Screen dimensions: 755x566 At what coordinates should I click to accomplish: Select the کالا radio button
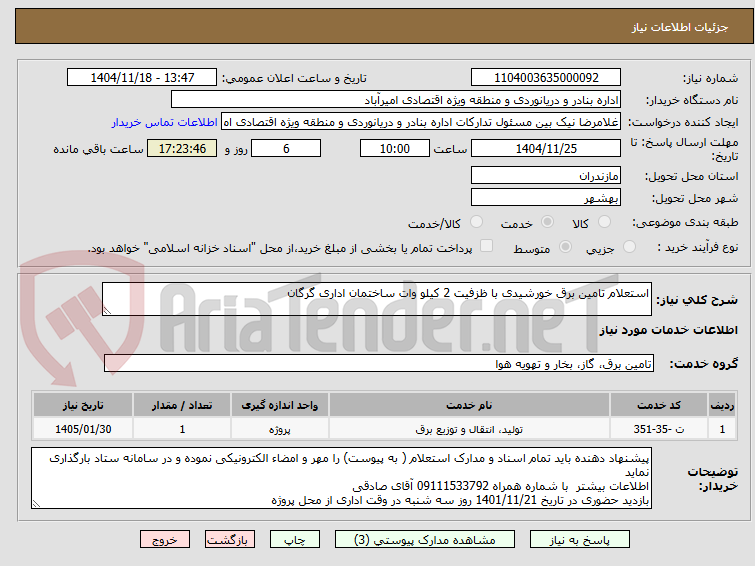click(603, 222)
